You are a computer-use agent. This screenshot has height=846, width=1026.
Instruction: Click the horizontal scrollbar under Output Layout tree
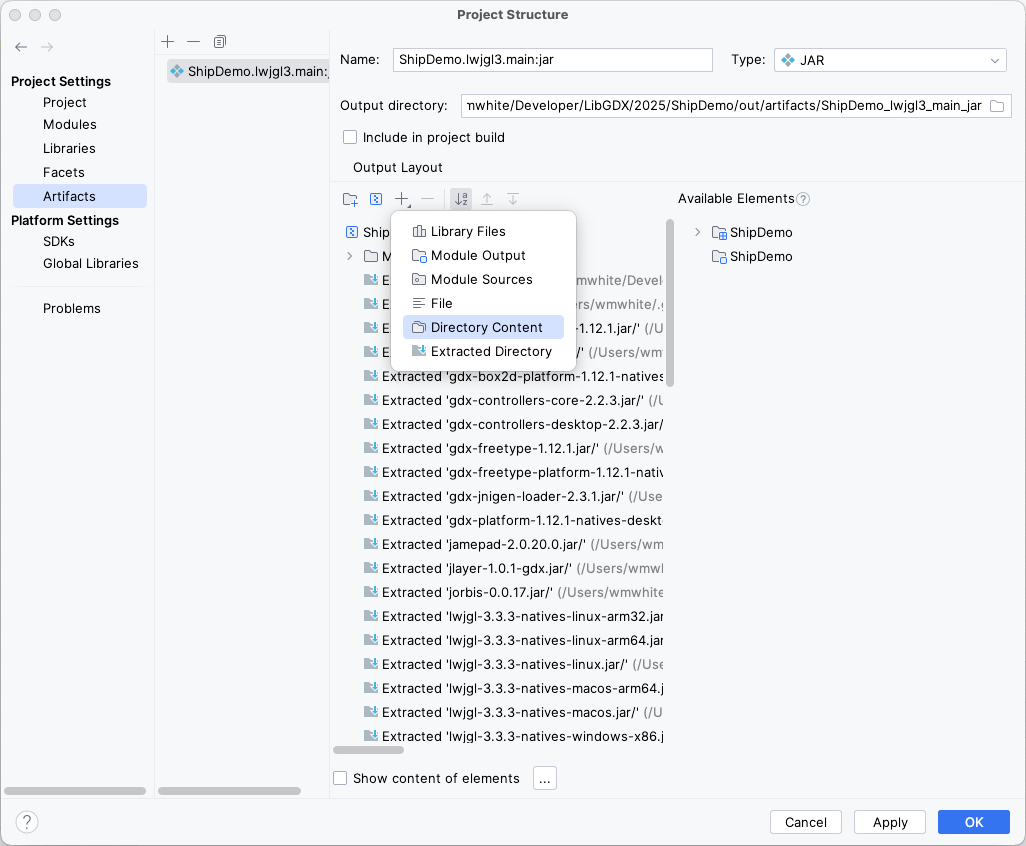tap(368, 749)
